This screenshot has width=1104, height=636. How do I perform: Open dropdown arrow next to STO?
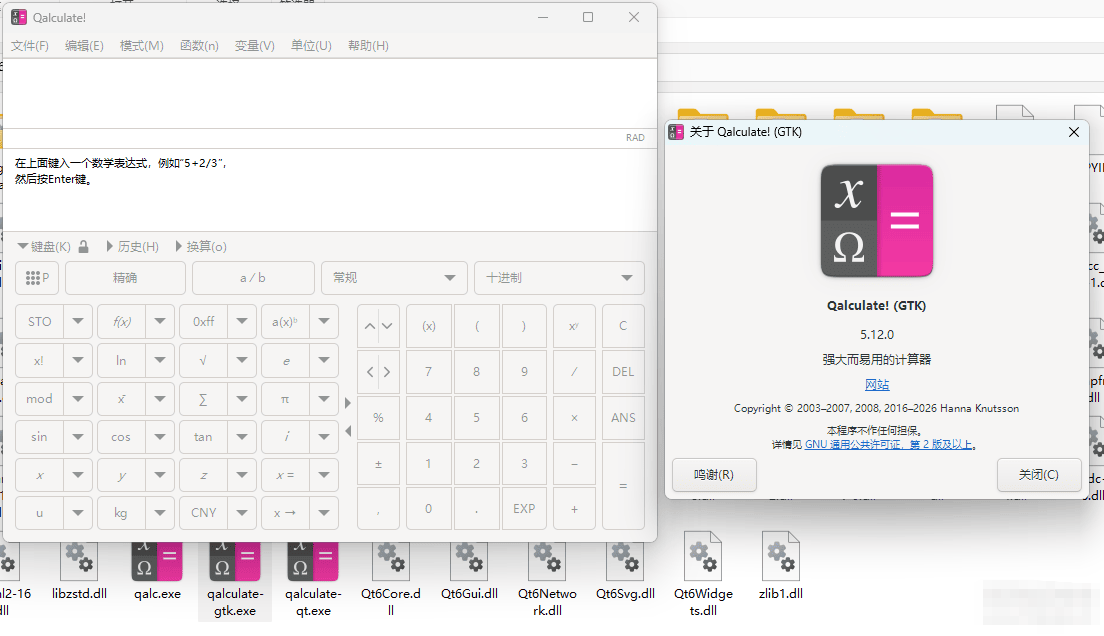click(x=78, y=322)
